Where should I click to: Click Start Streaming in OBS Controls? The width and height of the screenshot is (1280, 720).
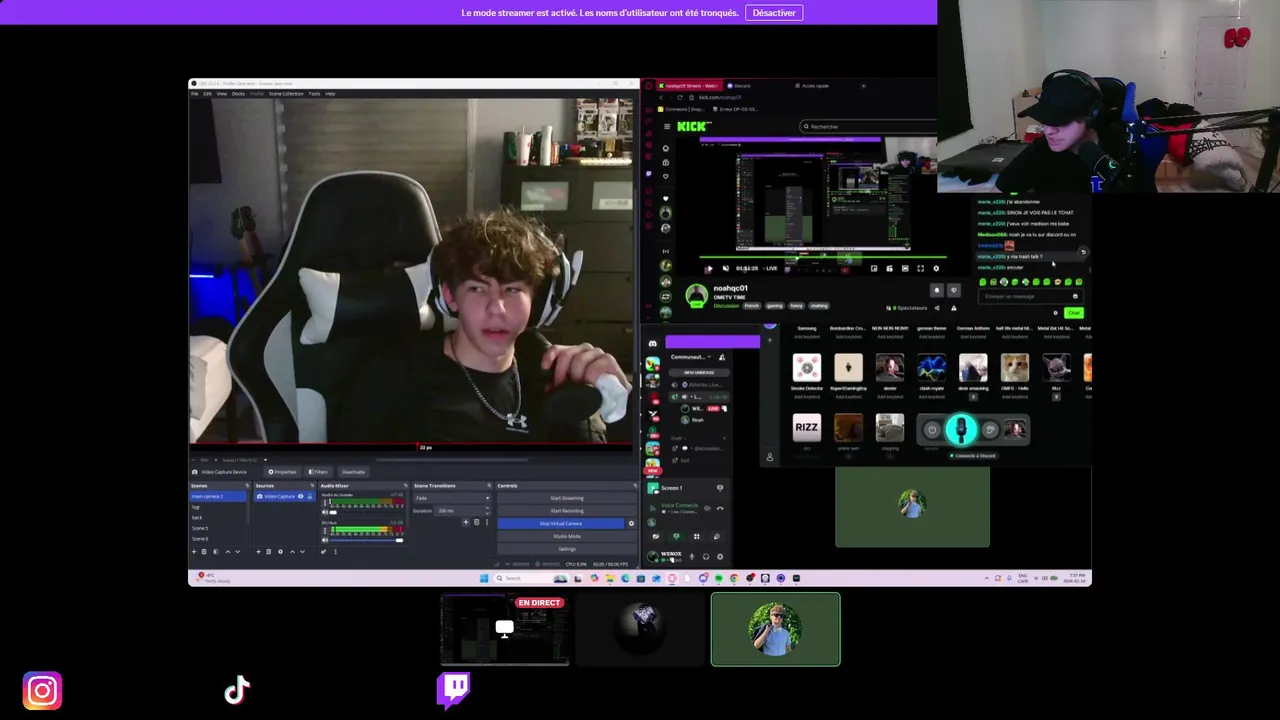click(567, 498)
